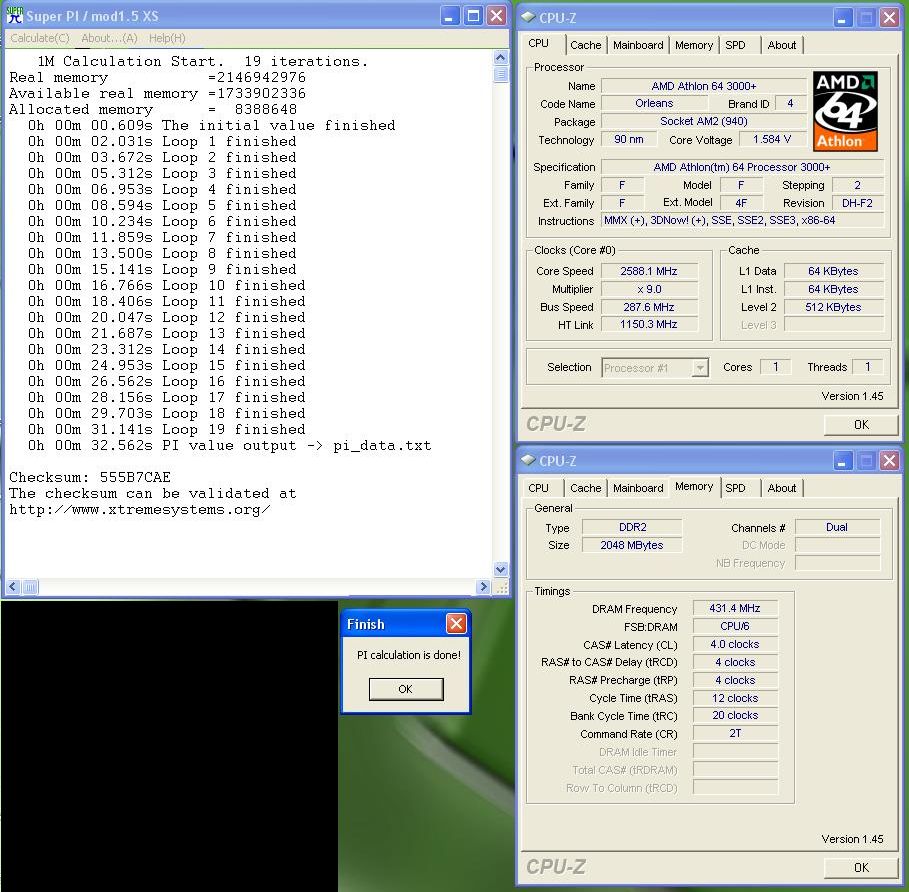Click the Threads value field
Viewport: 909px width, 892px height.
click(868, 367)
